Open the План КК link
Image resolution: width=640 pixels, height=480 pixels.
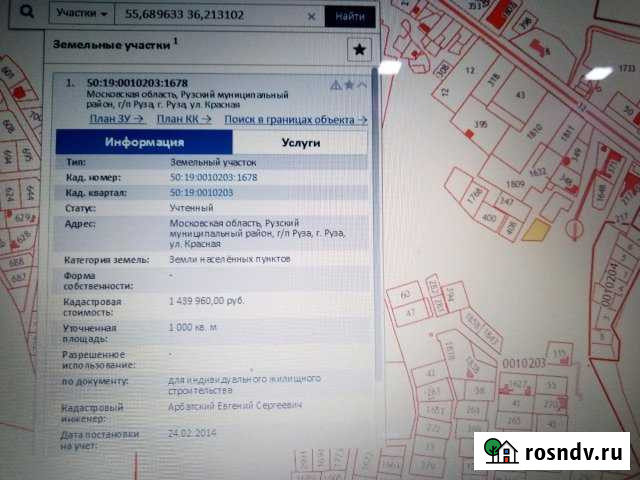(183, 119)
